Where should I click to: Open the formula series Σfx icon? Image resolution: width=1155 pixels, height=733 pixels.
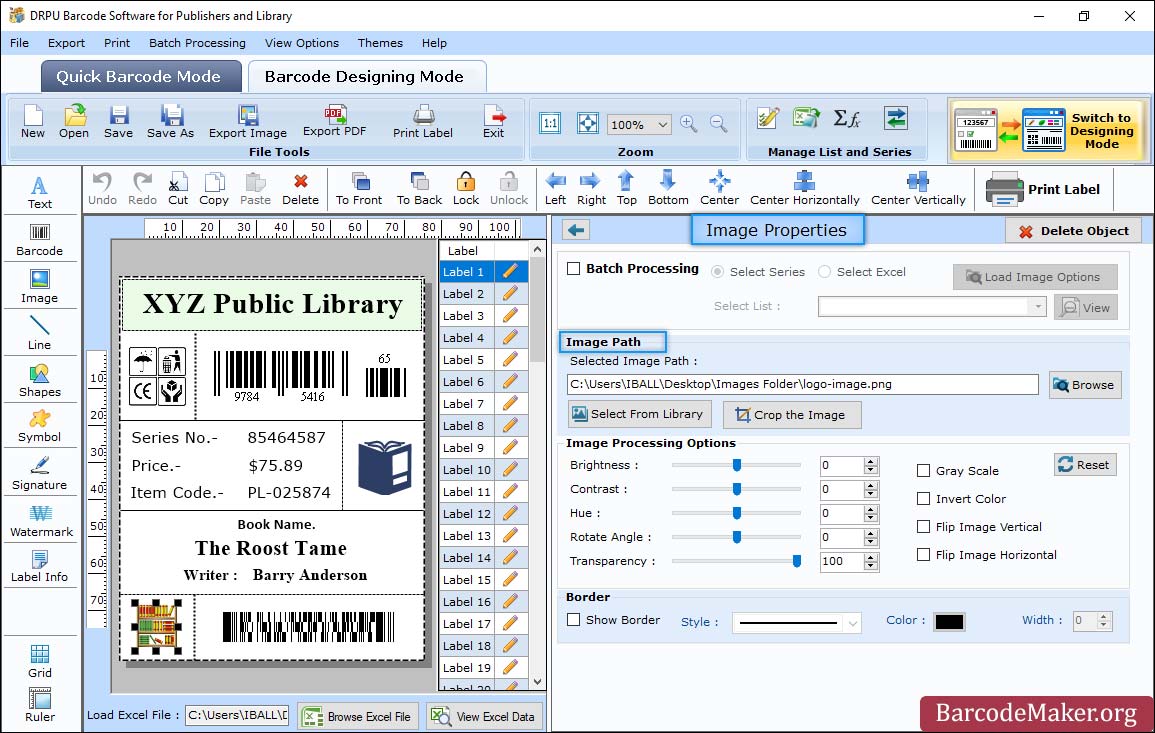pyautogui.click(x=847, y=119)
